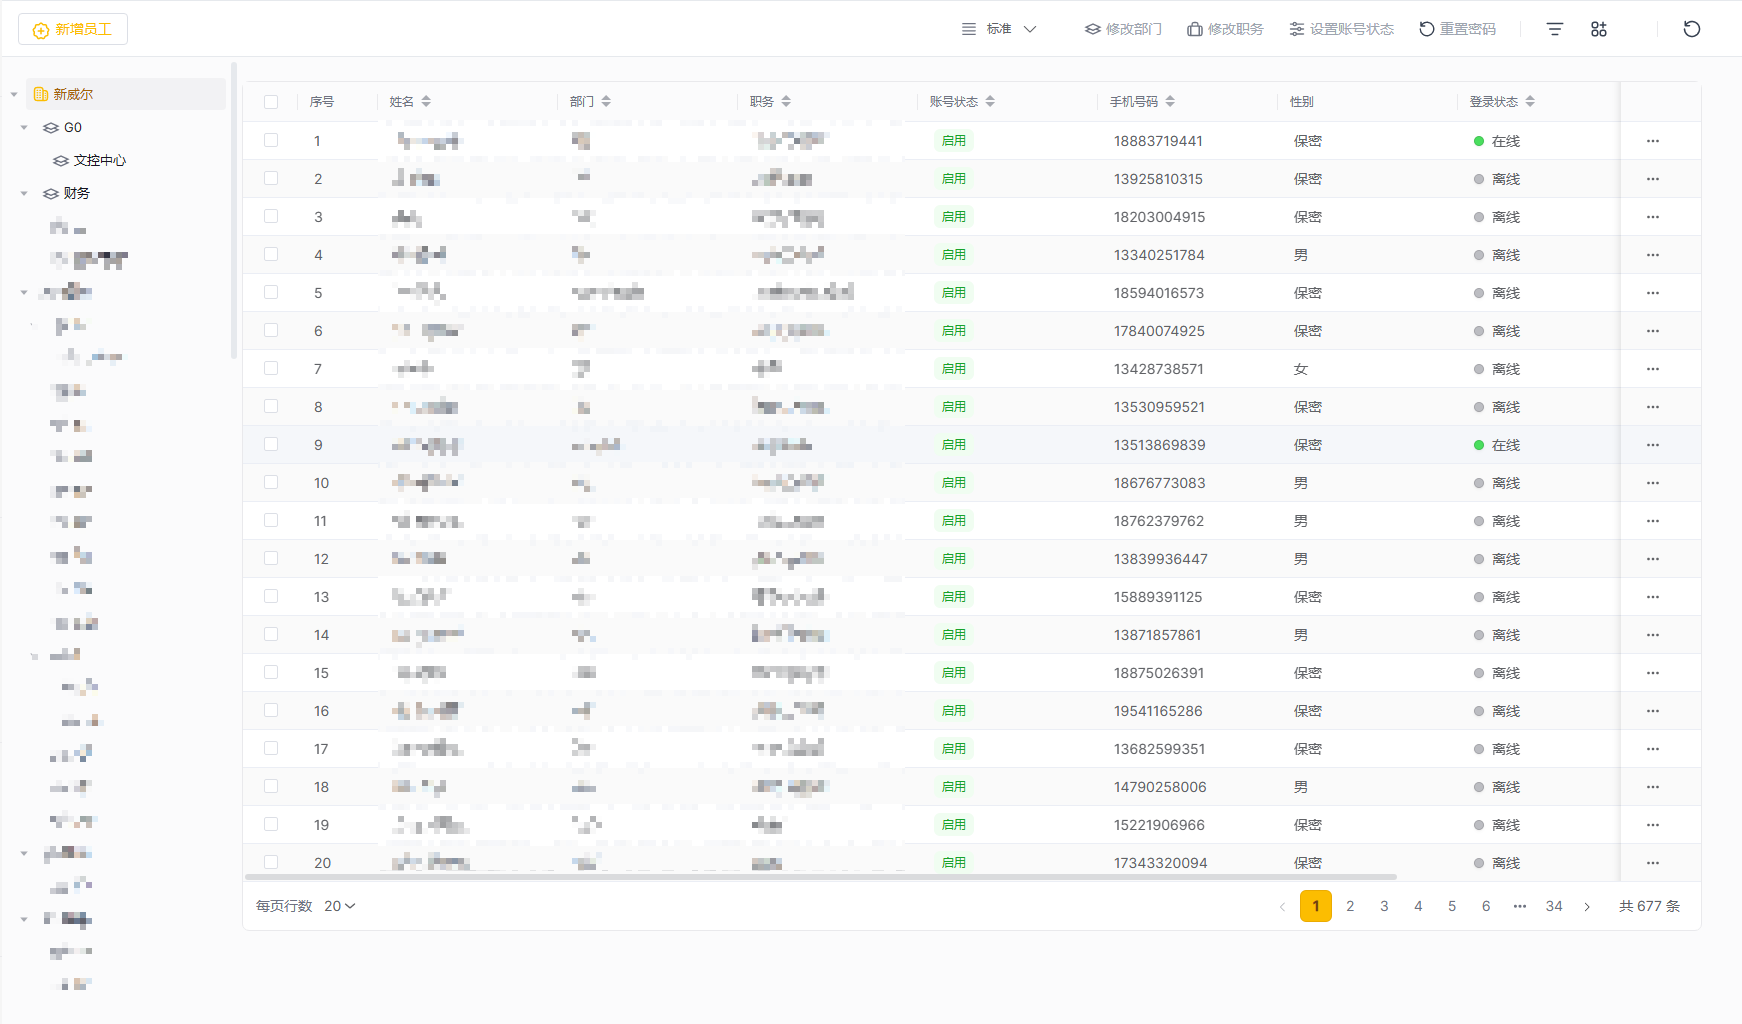Viewport: 1742px width, 1024px height.
Task: Click the current page 1 button
Action: (1316, 906)
